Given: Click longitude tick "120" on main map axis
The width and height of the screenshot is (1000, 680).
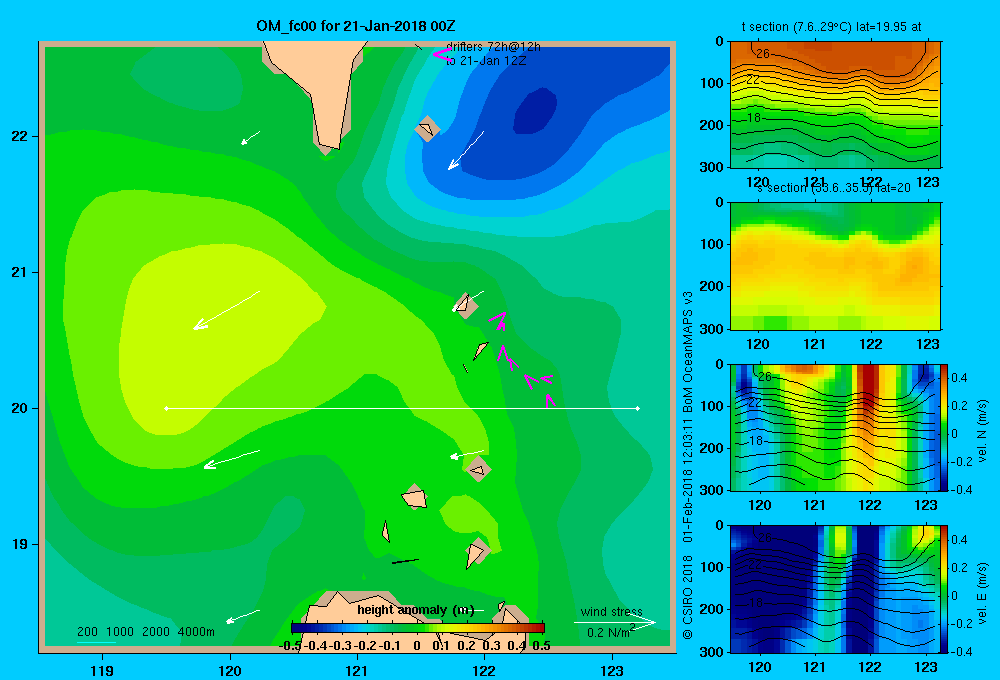Looking at the screenshot, I should coord(230,670).
